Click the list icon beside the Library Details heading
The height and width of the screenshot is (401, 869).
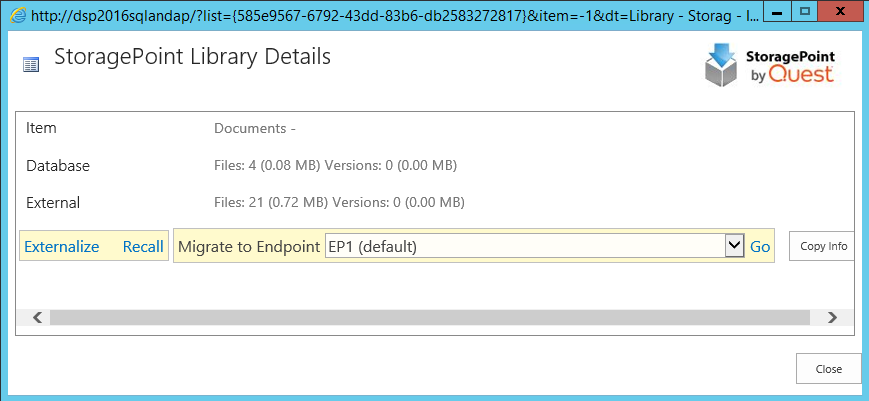[31, 64]
